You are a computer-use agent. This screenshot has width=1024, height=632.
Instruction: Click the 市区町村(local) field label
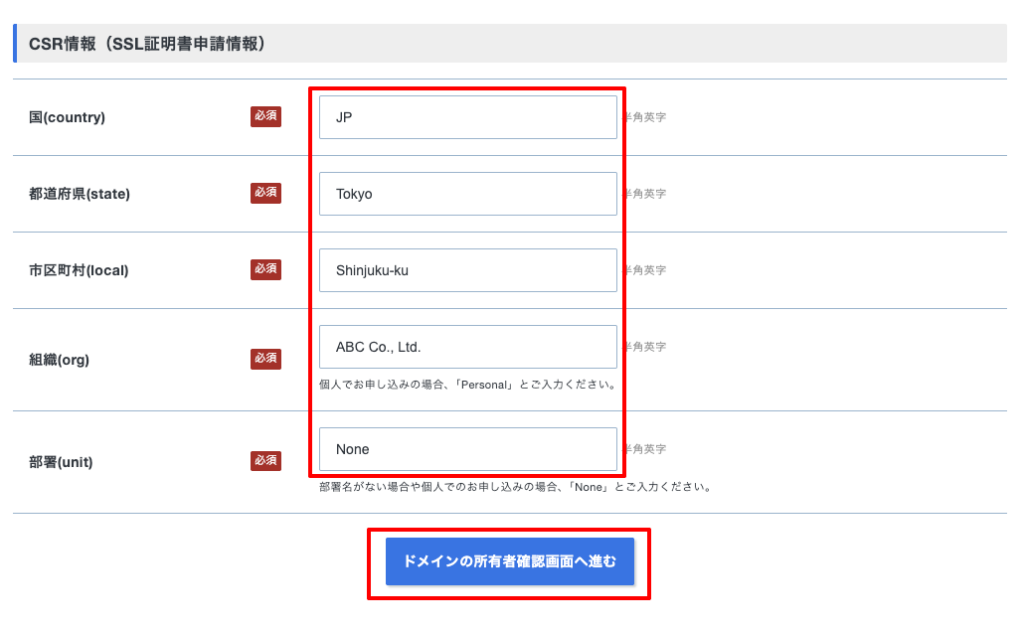point(78,270)
